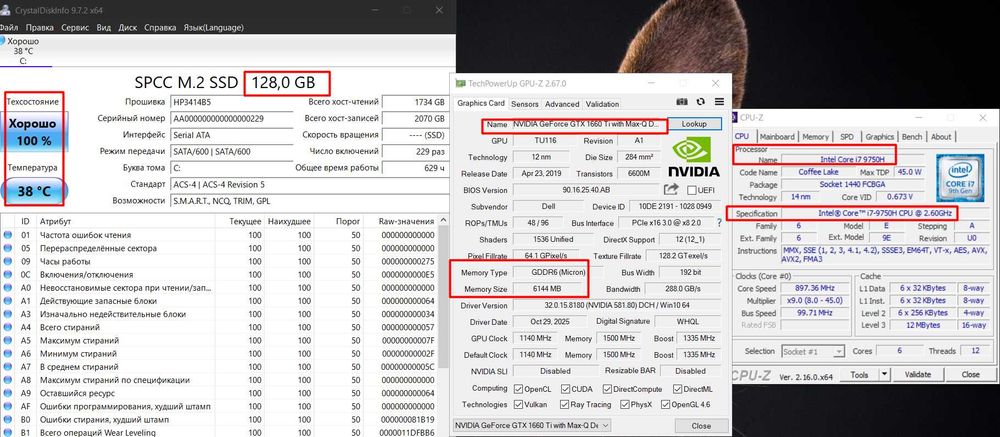This screenshot has width=1000, height=437.
Task: Toggle the DirectML checkbox
Action: click(677, 389)
